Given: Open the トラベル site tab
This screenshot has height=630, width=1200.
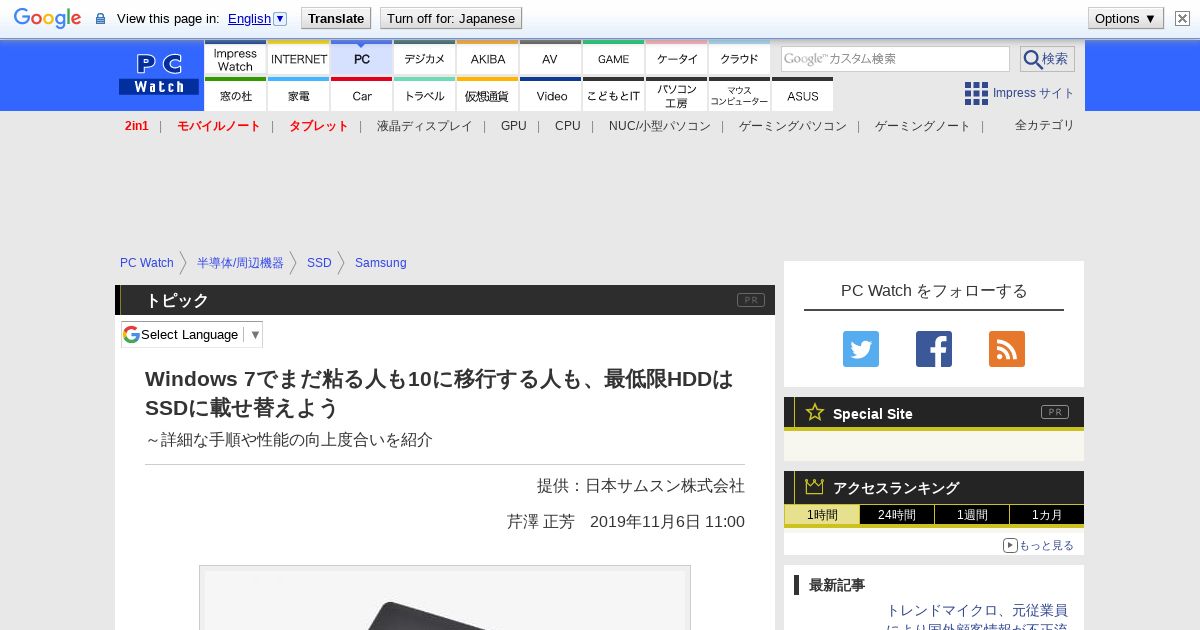Looking at the screenshot, I should coord(425,95).
